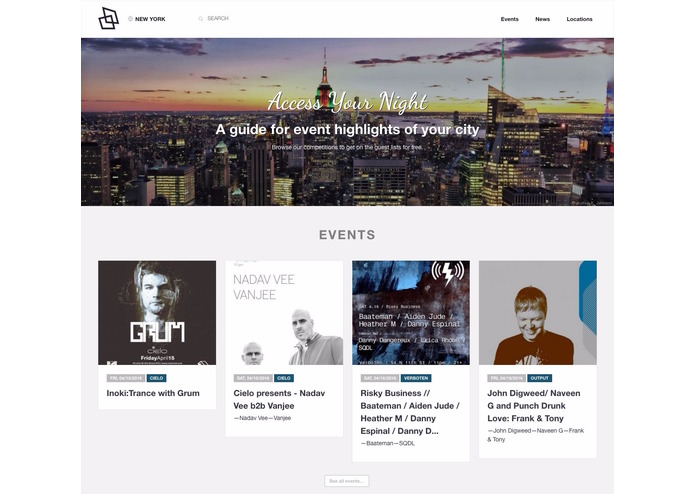Open the Grum event poster thumbnail

point(157,313)
